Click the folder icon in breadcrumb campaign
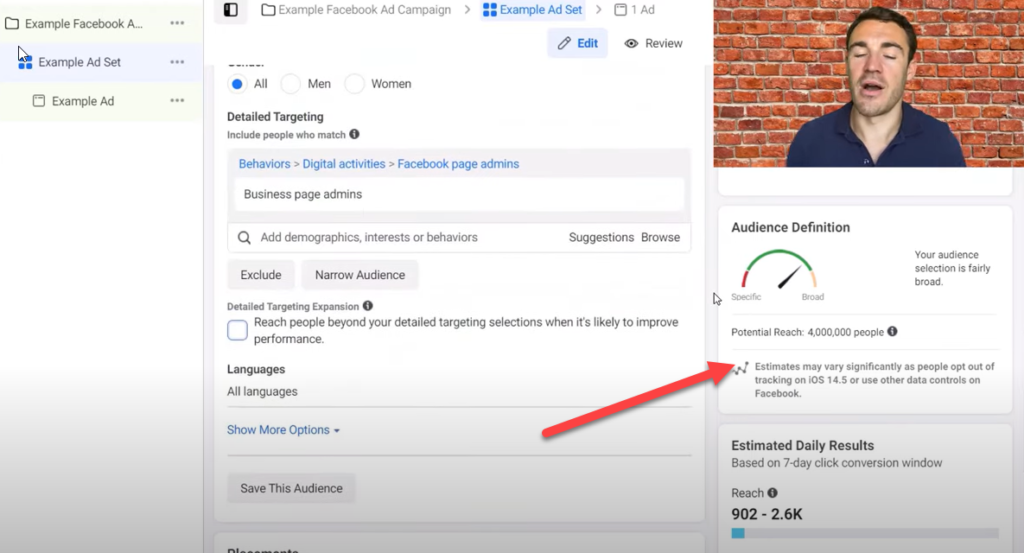 [x=268, y=10]
